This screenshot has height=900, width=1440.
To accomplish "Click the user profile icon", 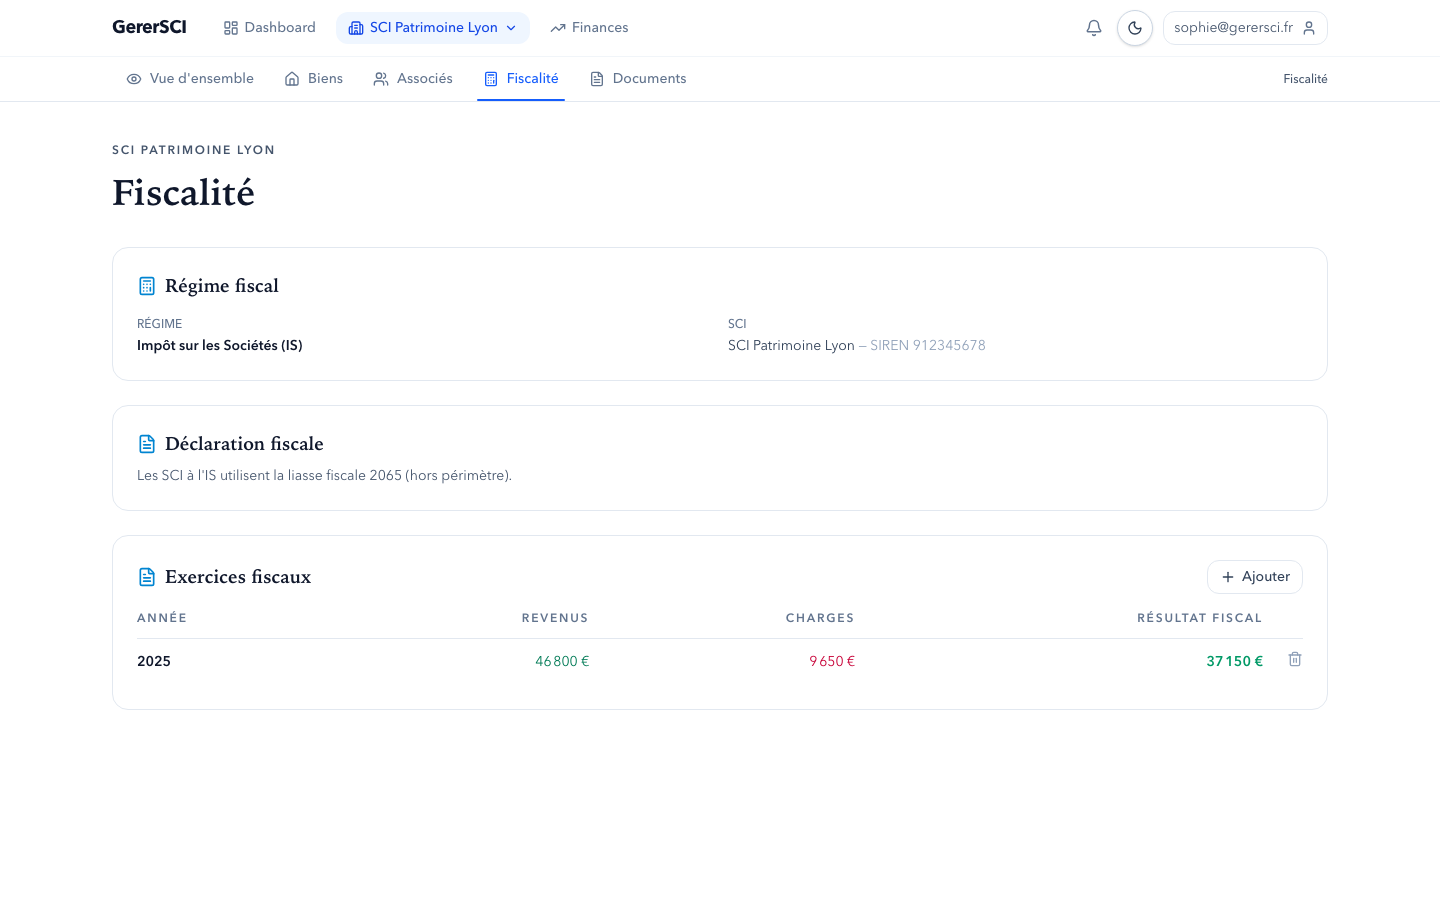I will 1309,28.
